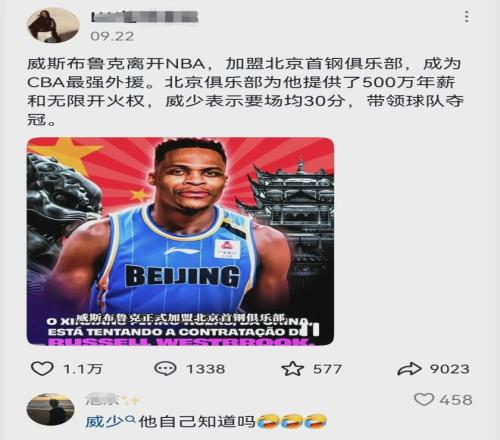Open comments via the speech bubble icon
The height and width of the screenshot is (440, 500).
pos(165,369)
